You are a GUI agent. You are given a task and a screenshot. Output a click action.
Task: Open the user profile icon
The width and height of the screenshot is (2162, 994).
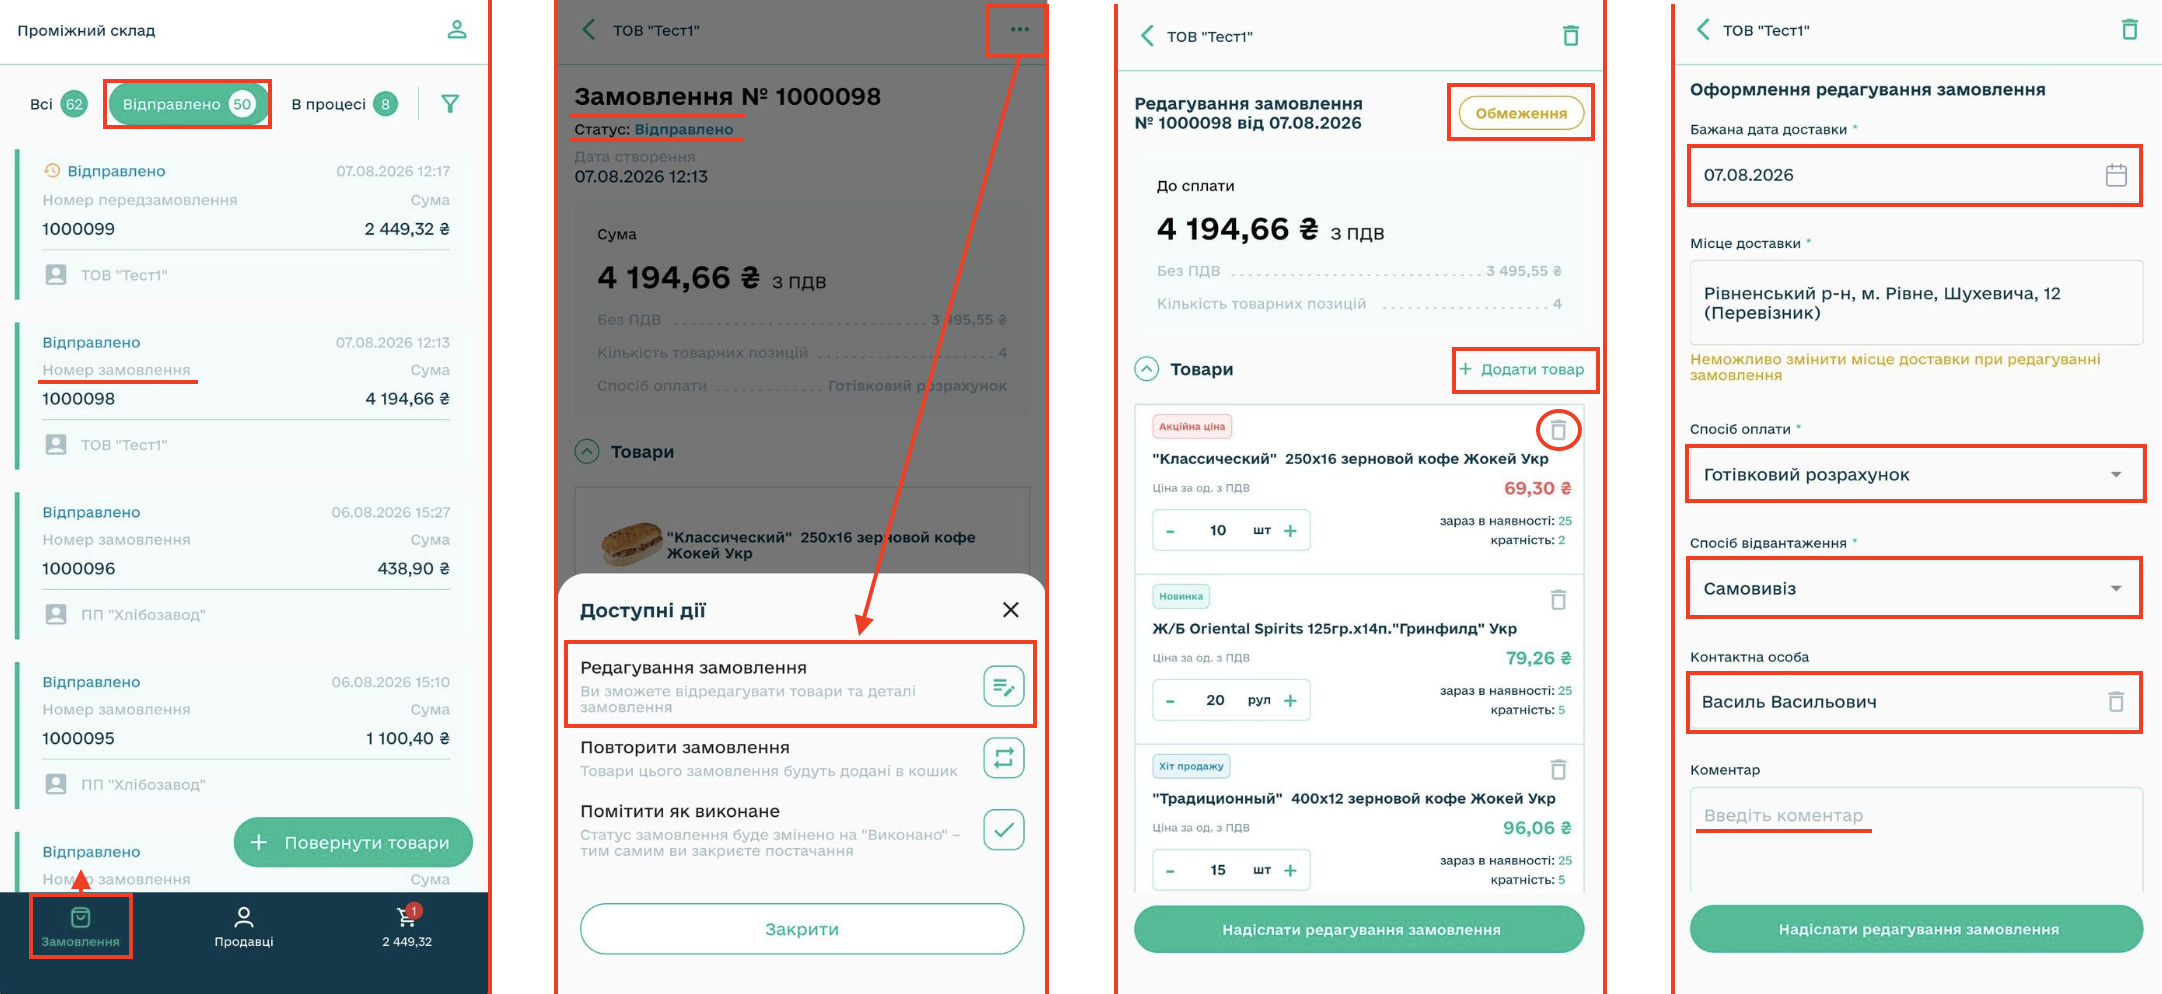coord(457,30)
